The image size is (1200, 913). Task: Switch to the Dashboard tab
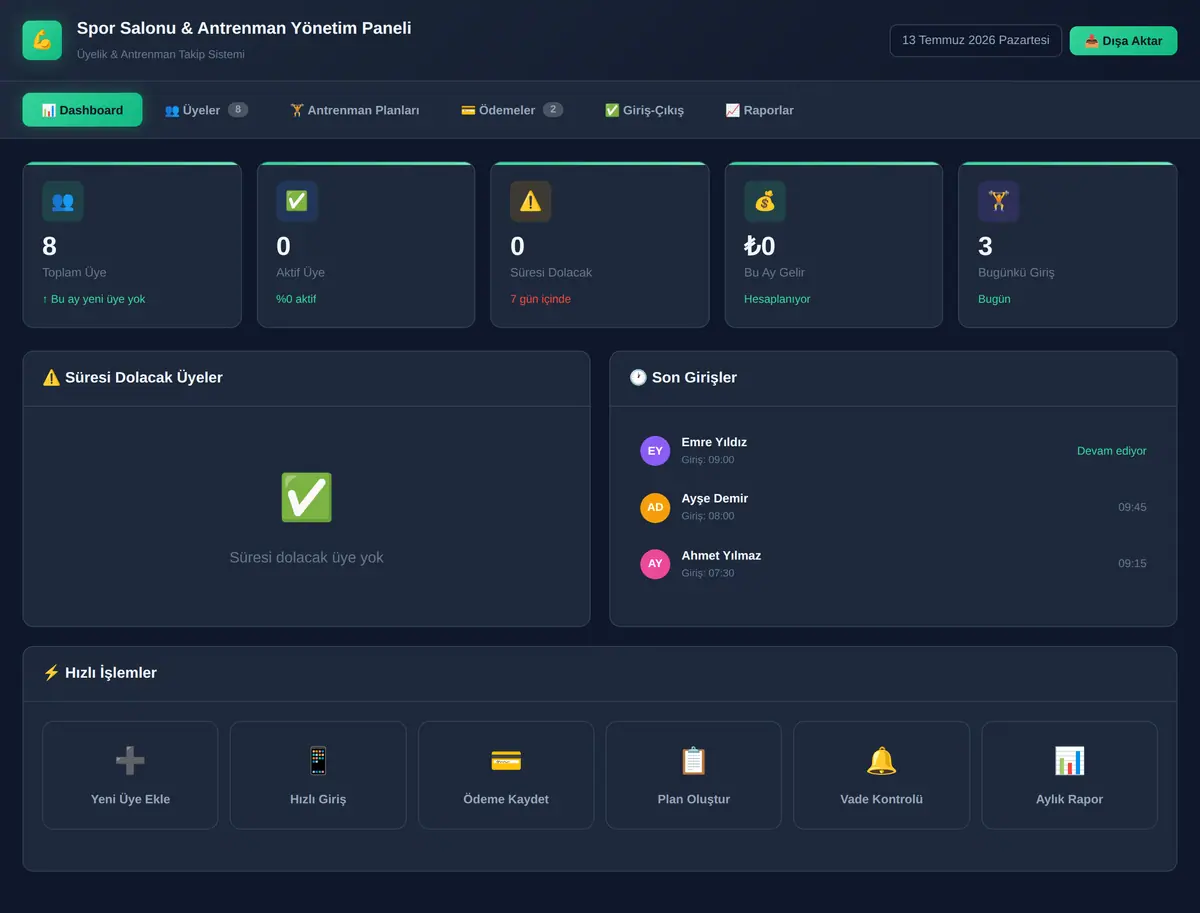(82, 110)
